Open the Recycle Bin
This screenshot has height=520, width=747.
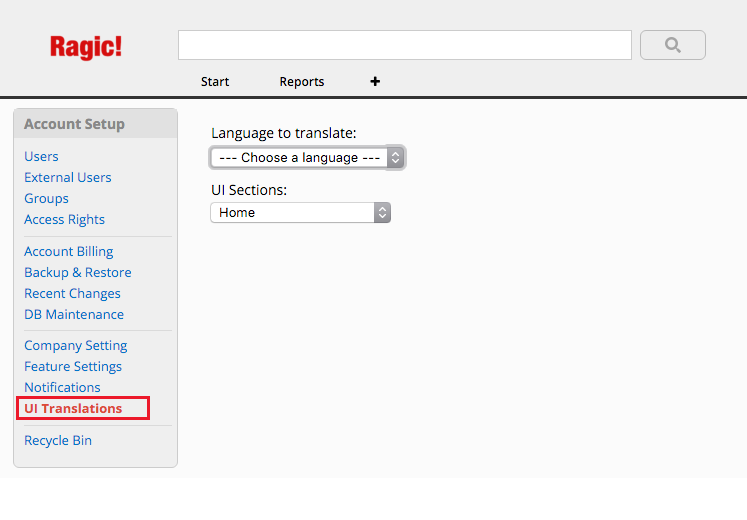coord(58,440)
